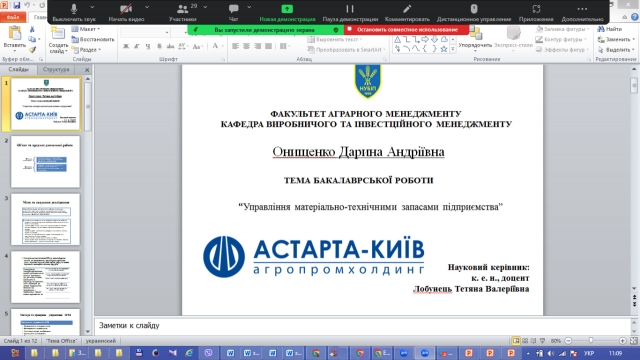
Task: Open Arrange (Упорядочить) menu
Action: pyautogui.click(x=475, y=39)
